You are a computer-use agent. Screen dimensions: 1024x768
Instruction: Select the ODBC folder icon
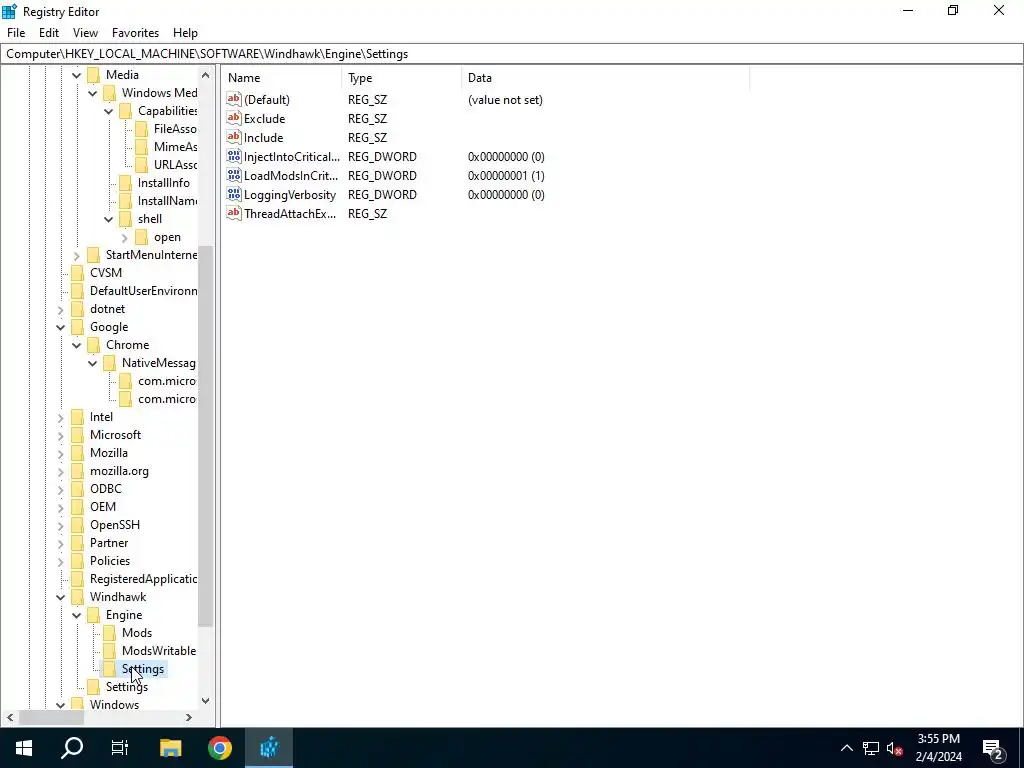pyautogui.click(x=78, y=488)
